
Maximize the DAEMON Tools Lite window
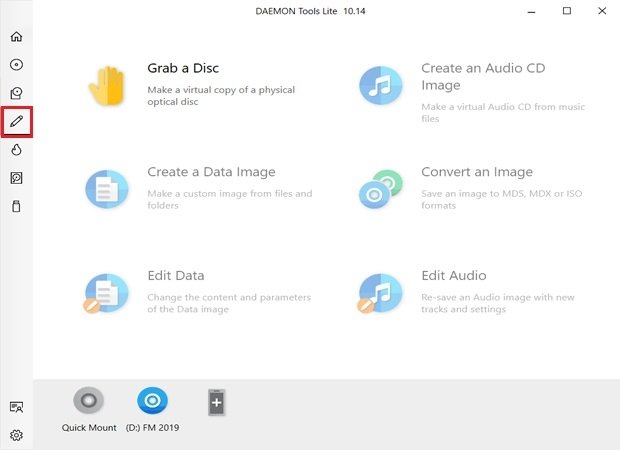pyautogui.click(x=567, y=11)
